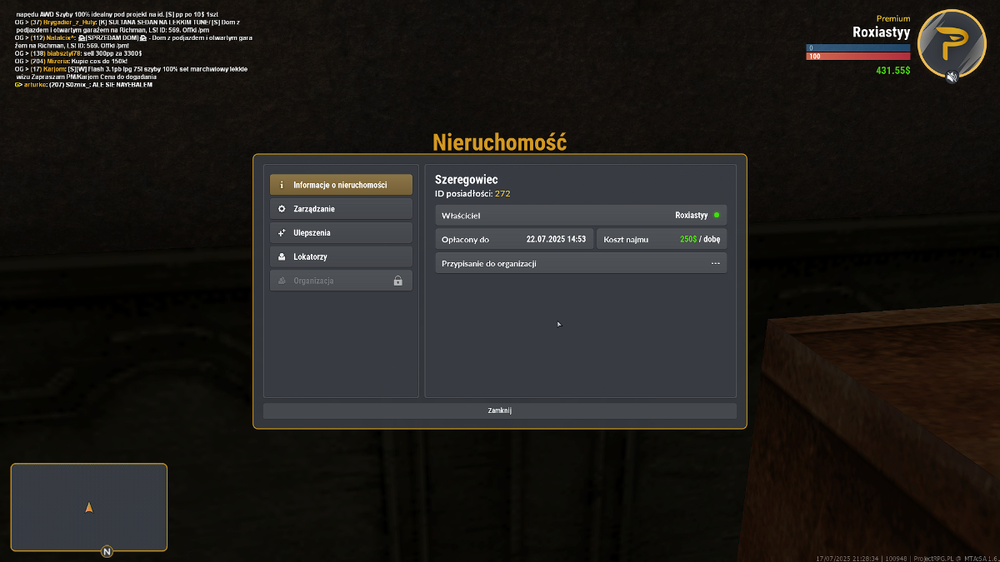The height and width of the screenshot is (562, 1000).
Task: Click the blue armor bar showing 0
Action: point(858,48)
